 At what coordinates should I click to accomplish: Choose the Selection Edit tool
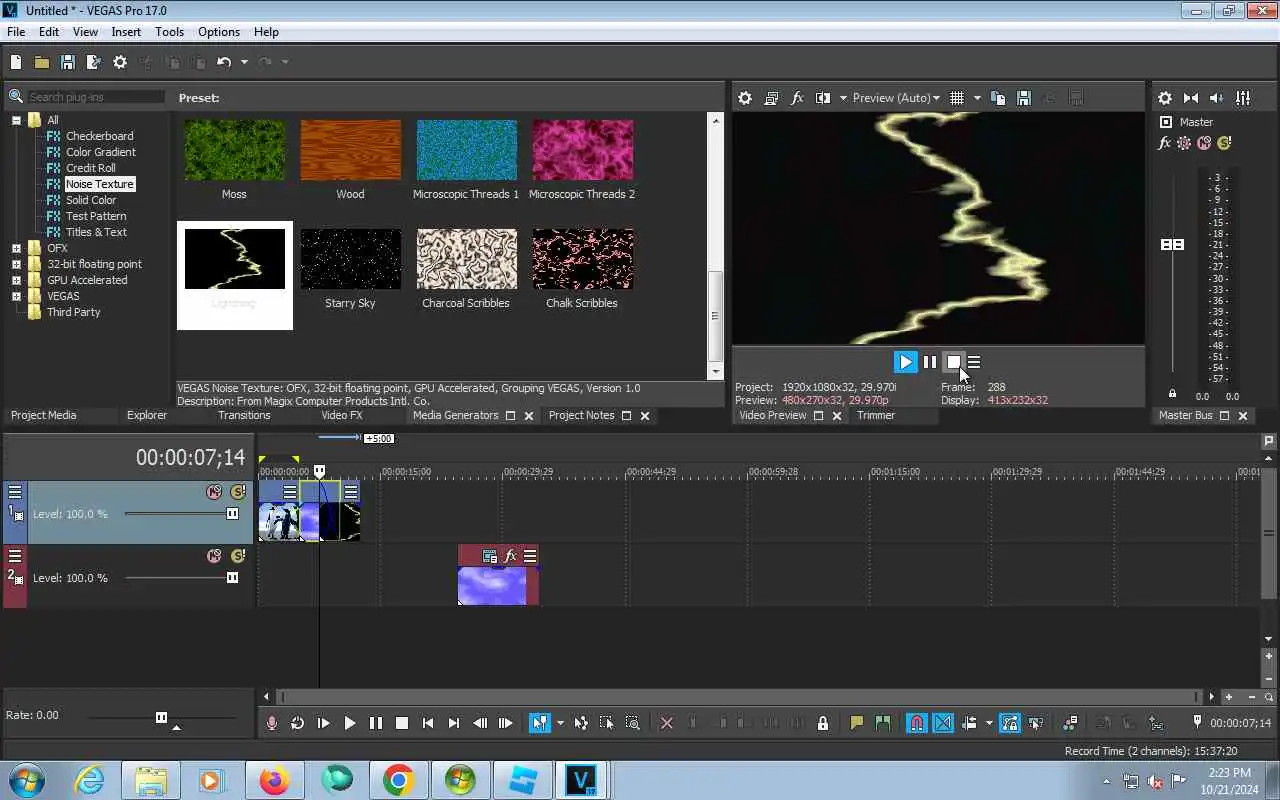pyautogui.click(x=607, y=723)
